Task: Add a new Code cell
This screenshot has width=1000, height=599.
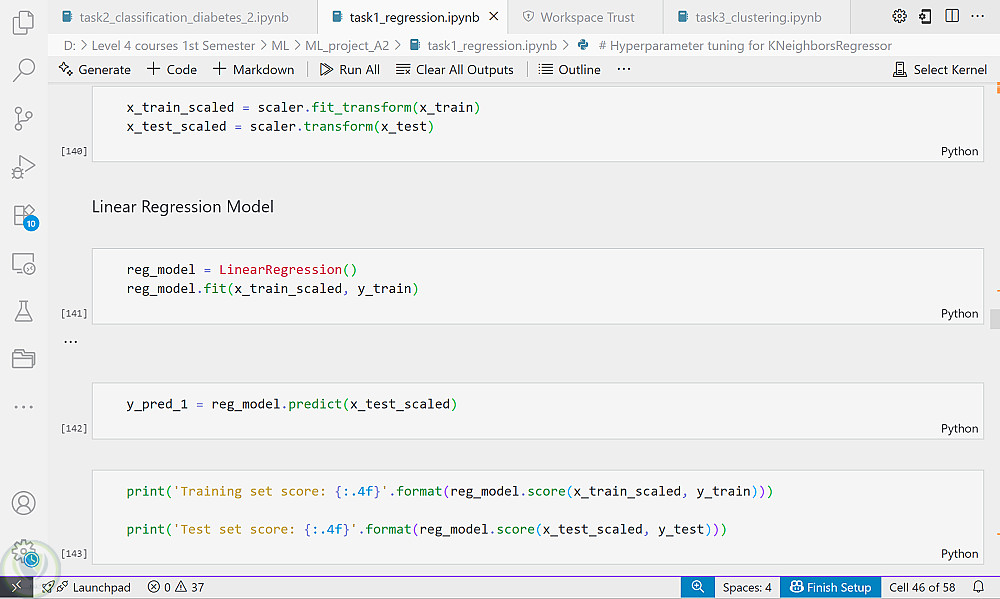Action: point(172,70)
